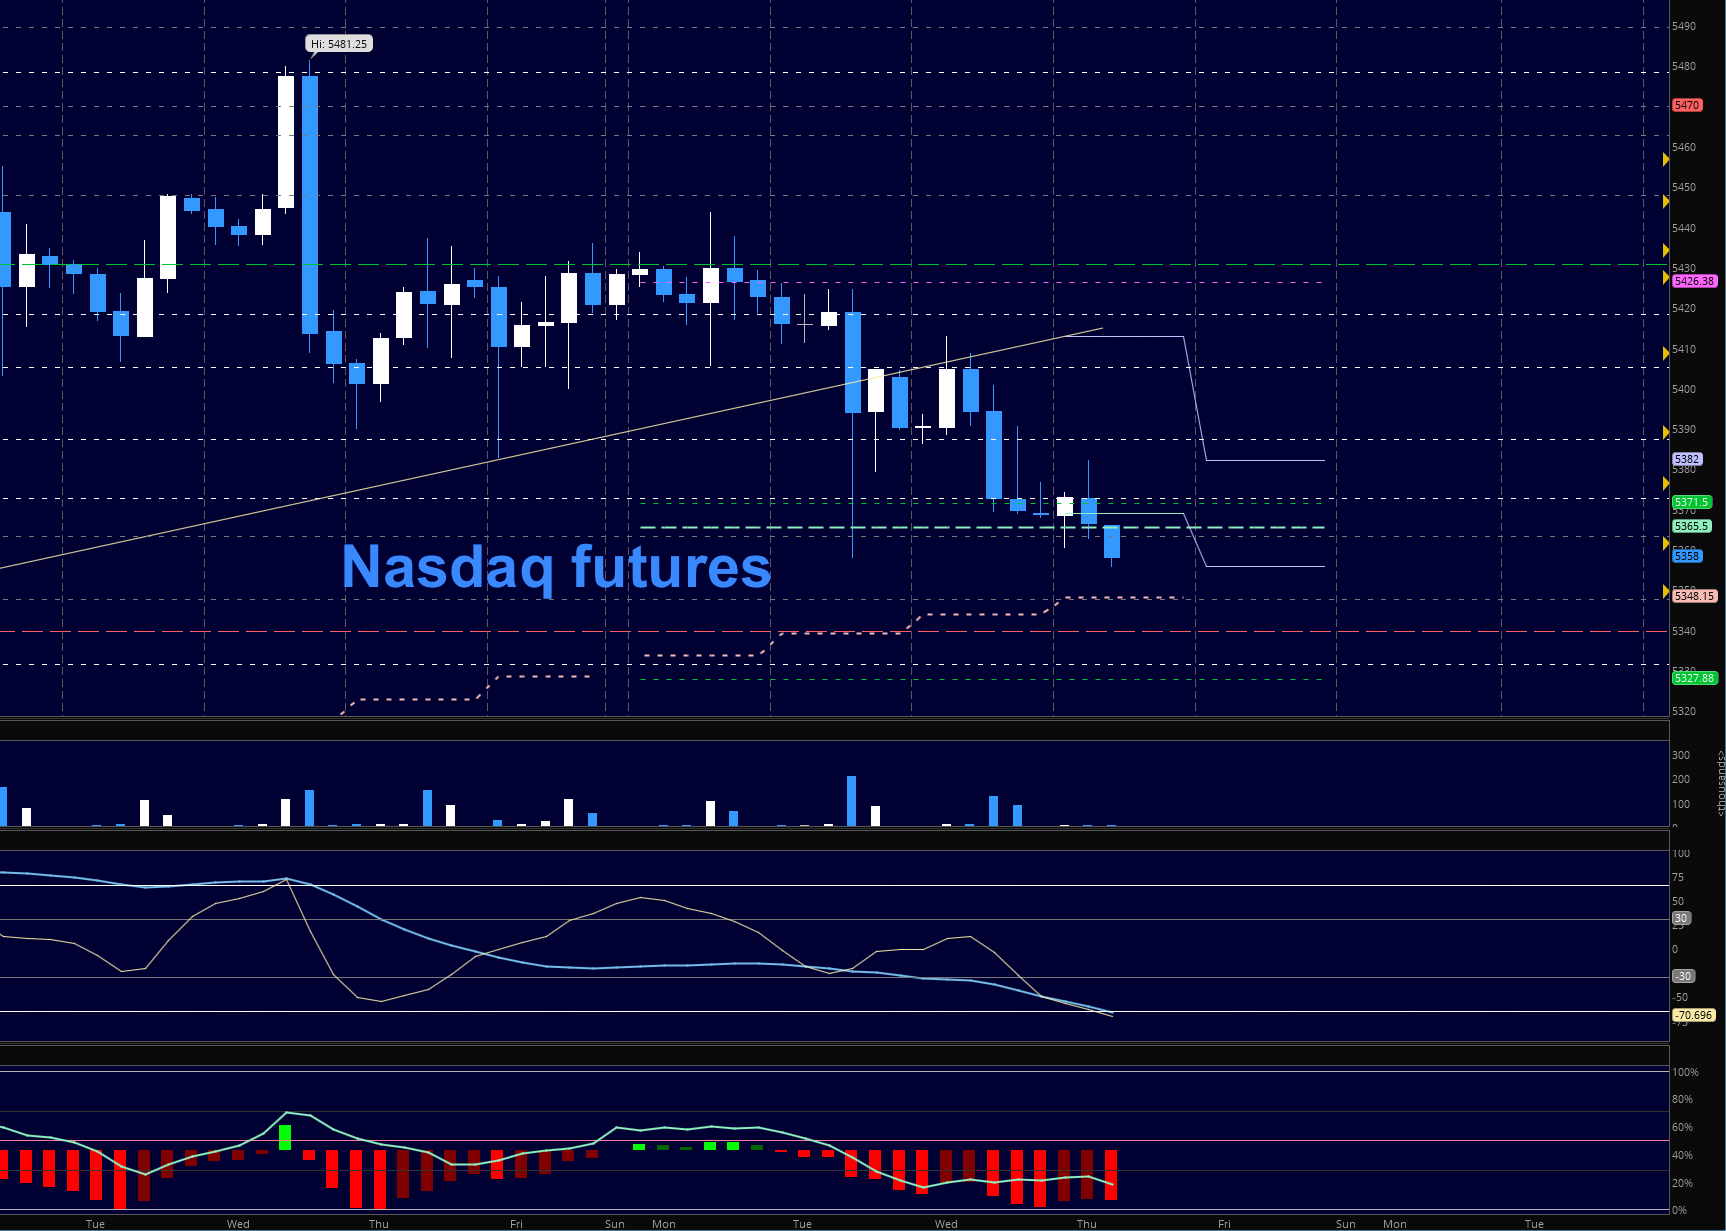Select the pink 5348.15 price label

point(1694,596)
